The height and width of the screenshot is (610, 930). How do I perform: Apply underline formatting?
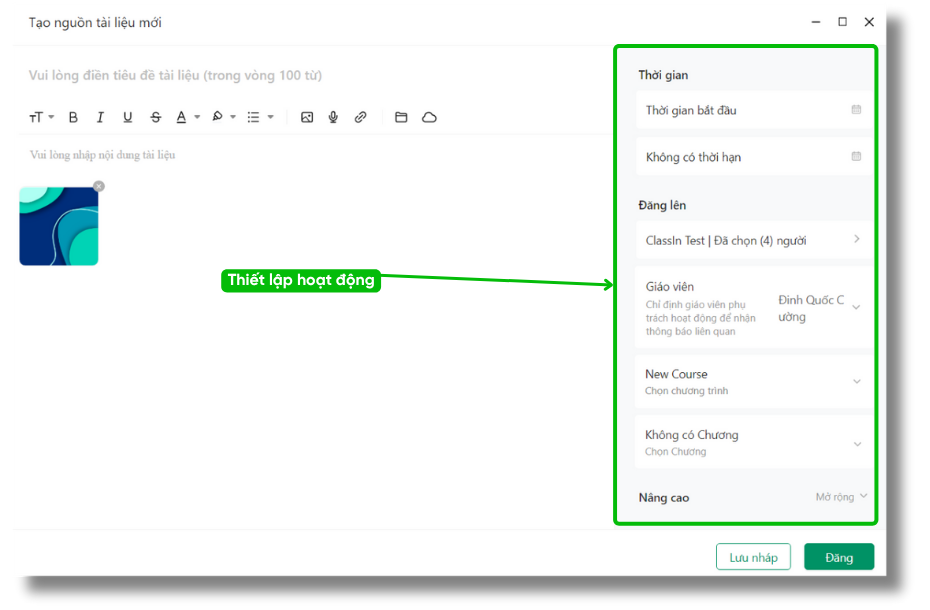click(x=127, y=118)
